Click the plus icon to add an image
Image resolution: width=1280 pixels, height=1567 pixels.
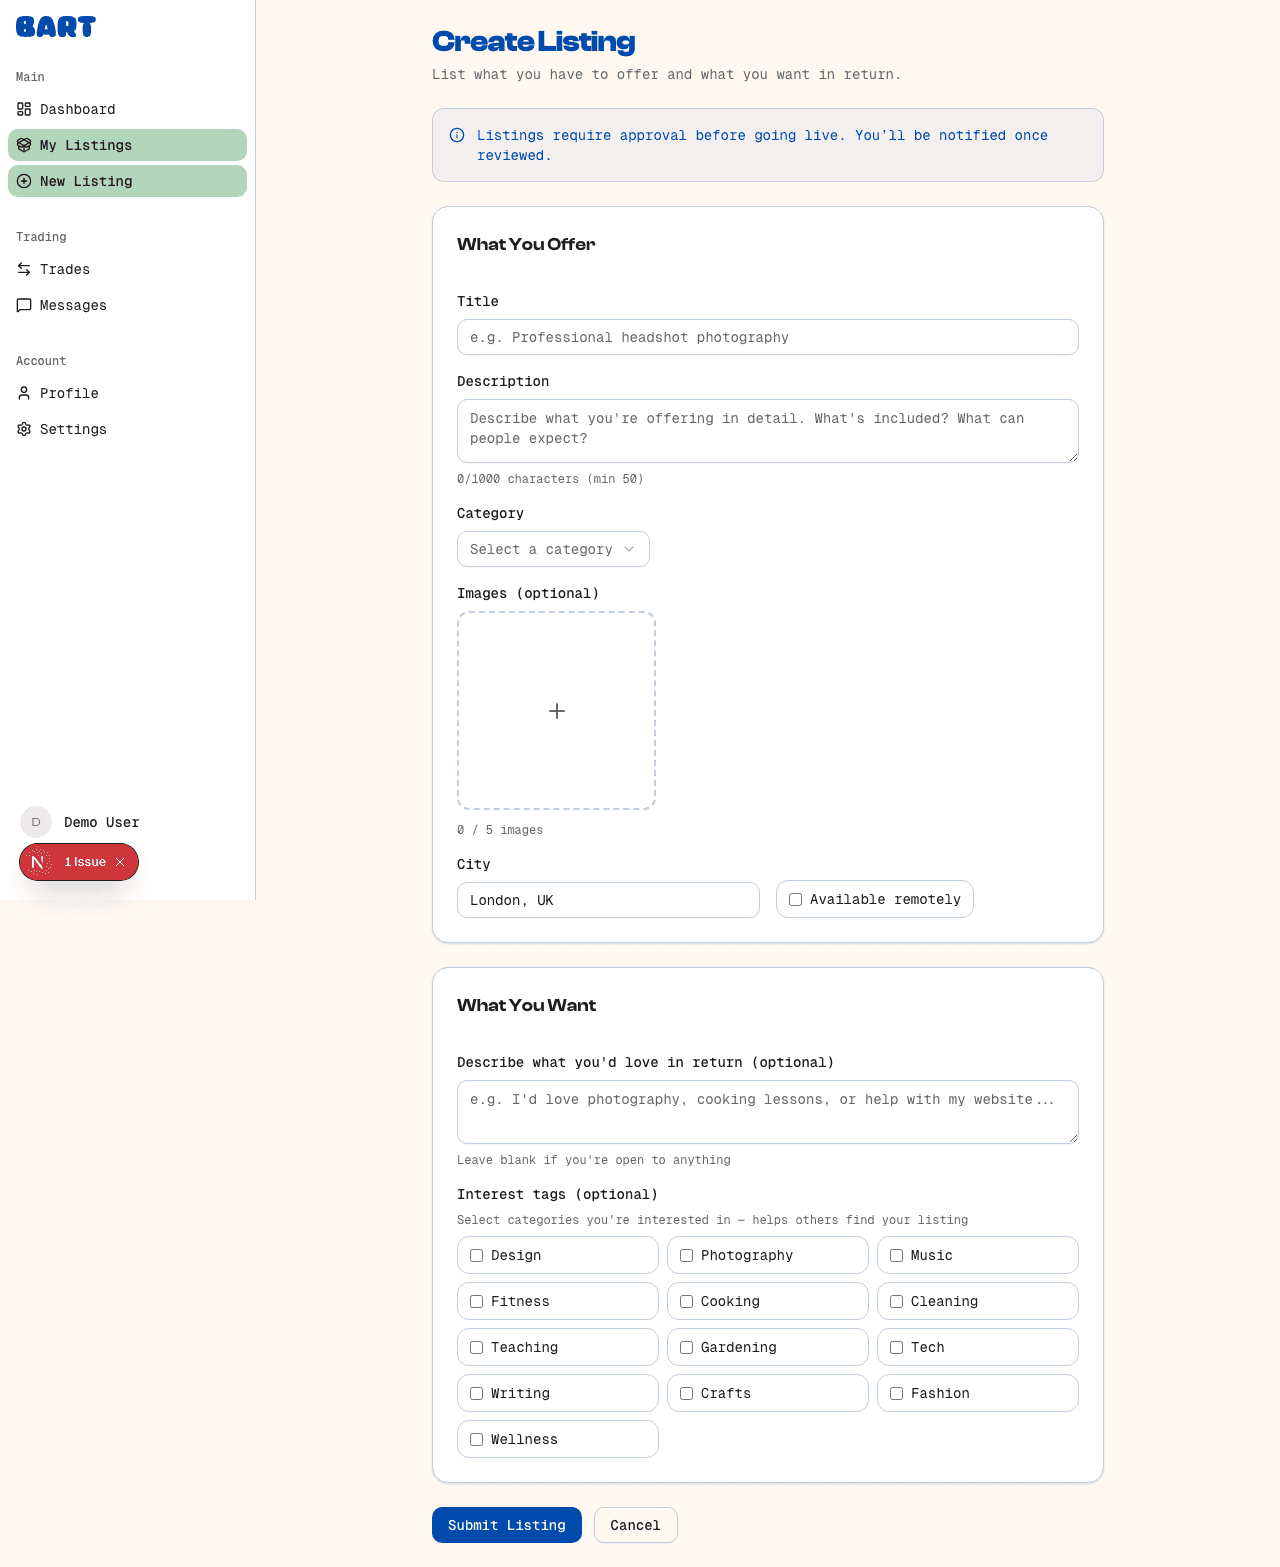(x=556, y=710)
